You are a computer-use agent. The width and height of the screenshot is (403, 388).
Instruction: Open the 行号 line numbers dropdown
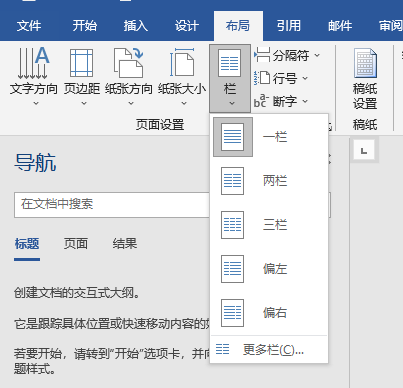(x=281, y=78)
